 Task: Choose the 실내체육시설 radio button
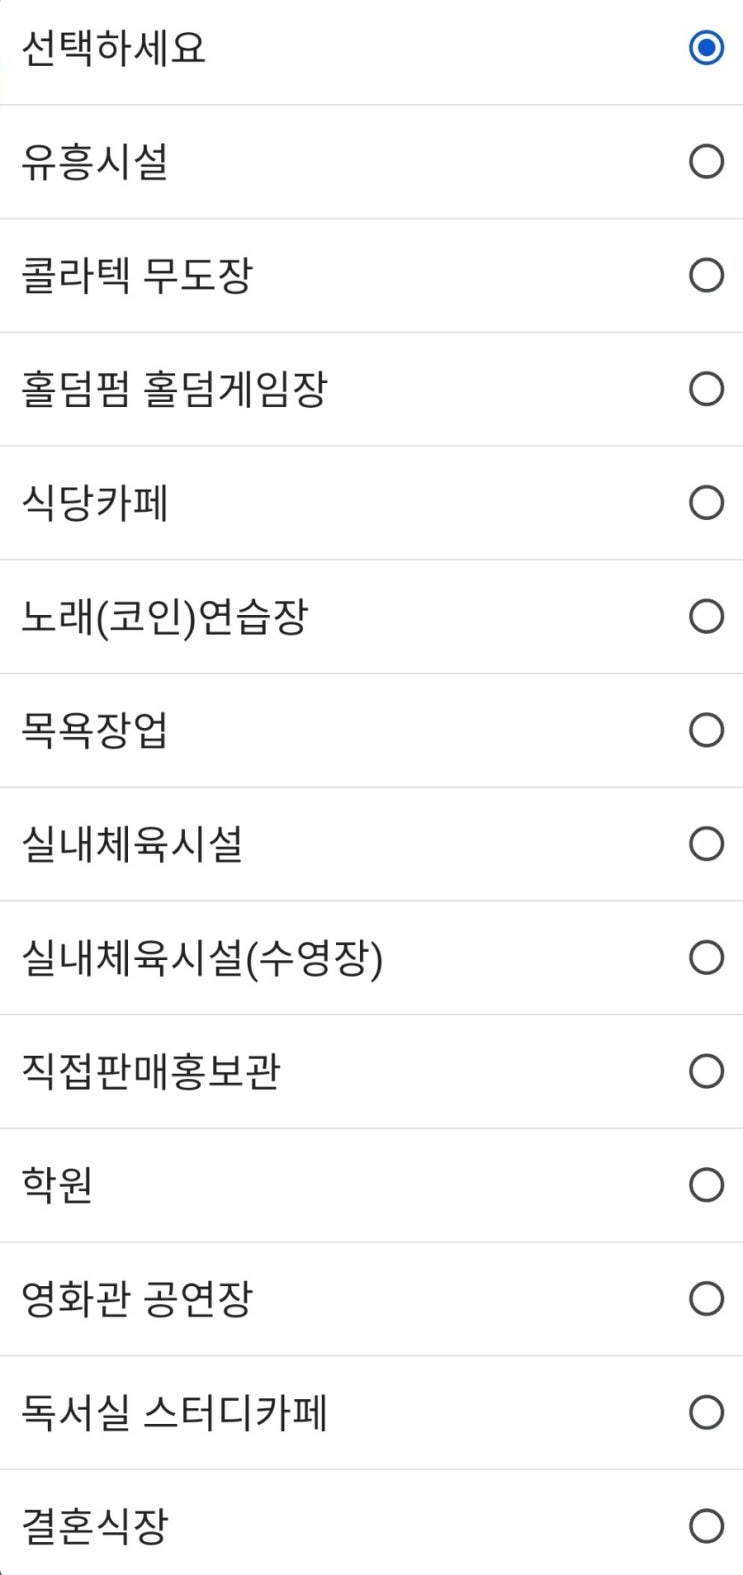pyautogui.click(x=706, y=844)
